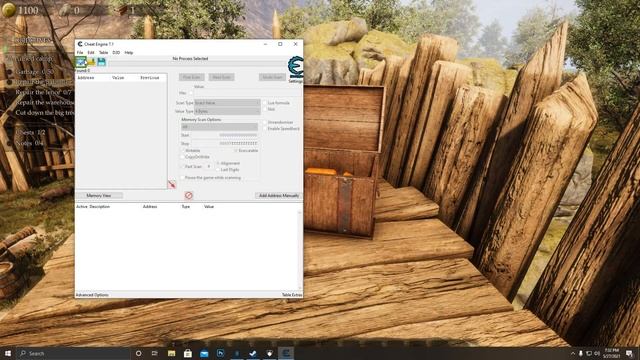The width and height of the screenshot is (640, 360).
Task: Click the red arrow to add selected addresses
Action: (172, 184)
